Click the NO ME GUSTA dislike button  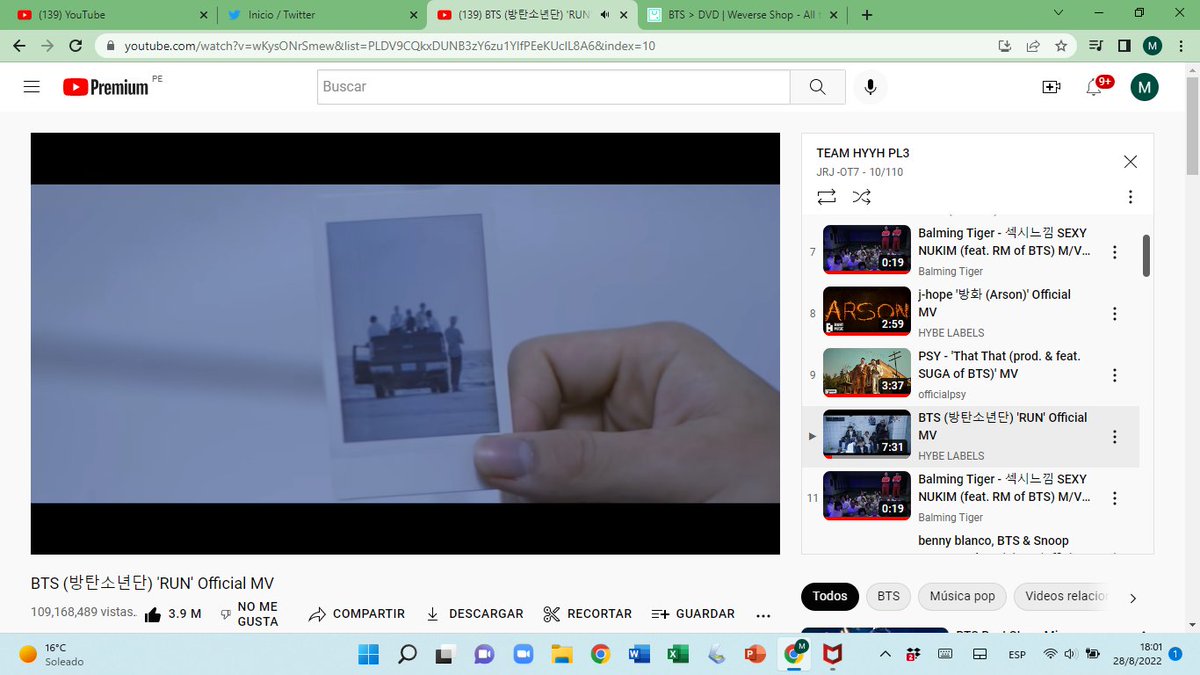pyautogui.click(x=249, y=614)
